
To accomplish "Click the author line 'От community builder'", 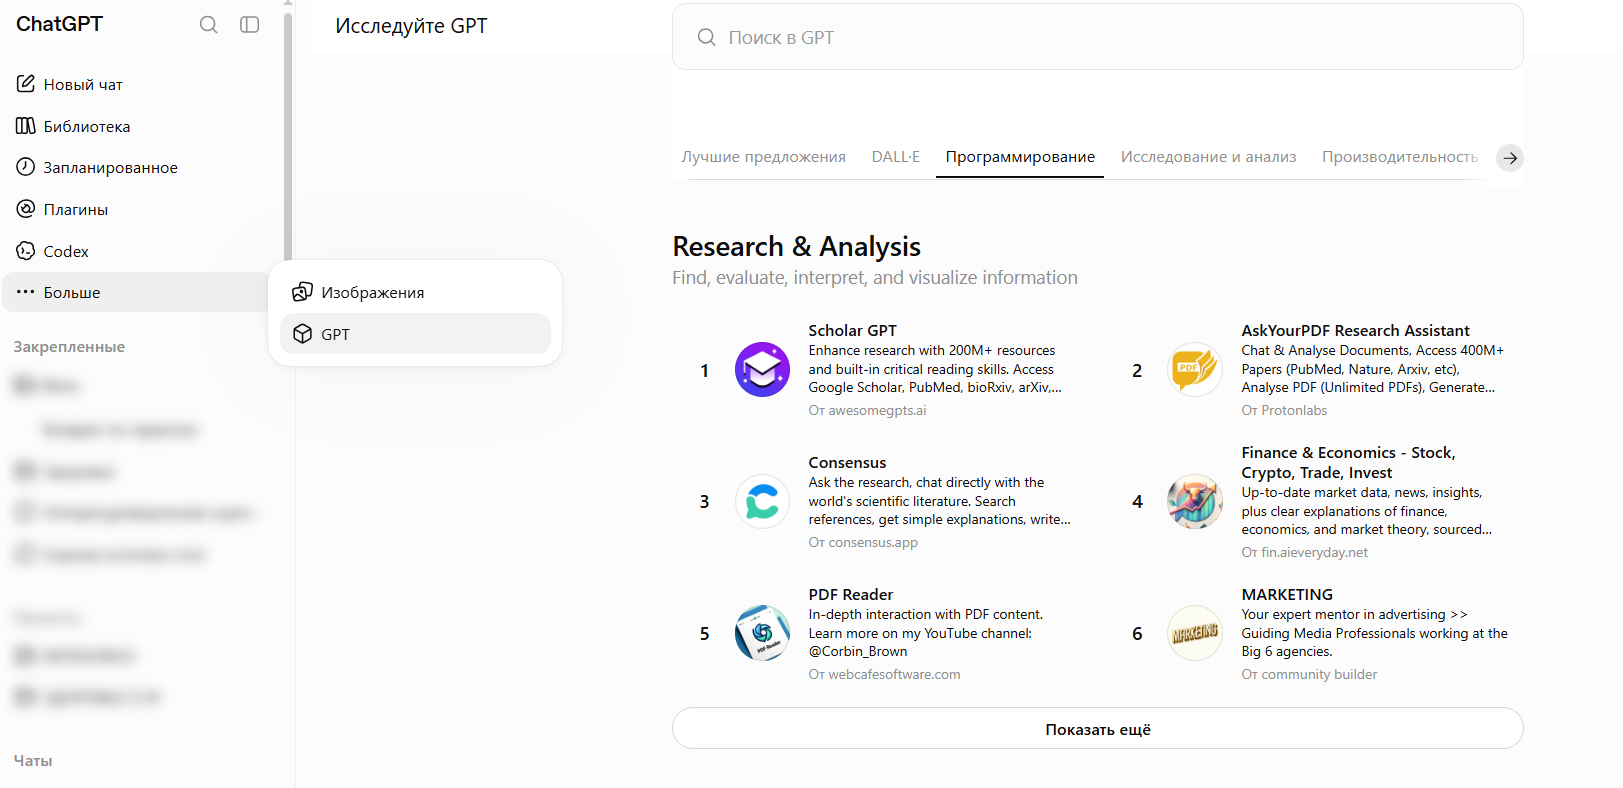I will click(1309, 675).
